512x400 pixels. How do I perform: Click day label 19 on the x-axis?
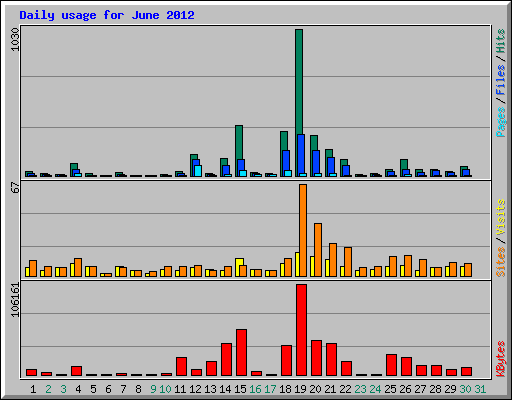click(300, 389)
